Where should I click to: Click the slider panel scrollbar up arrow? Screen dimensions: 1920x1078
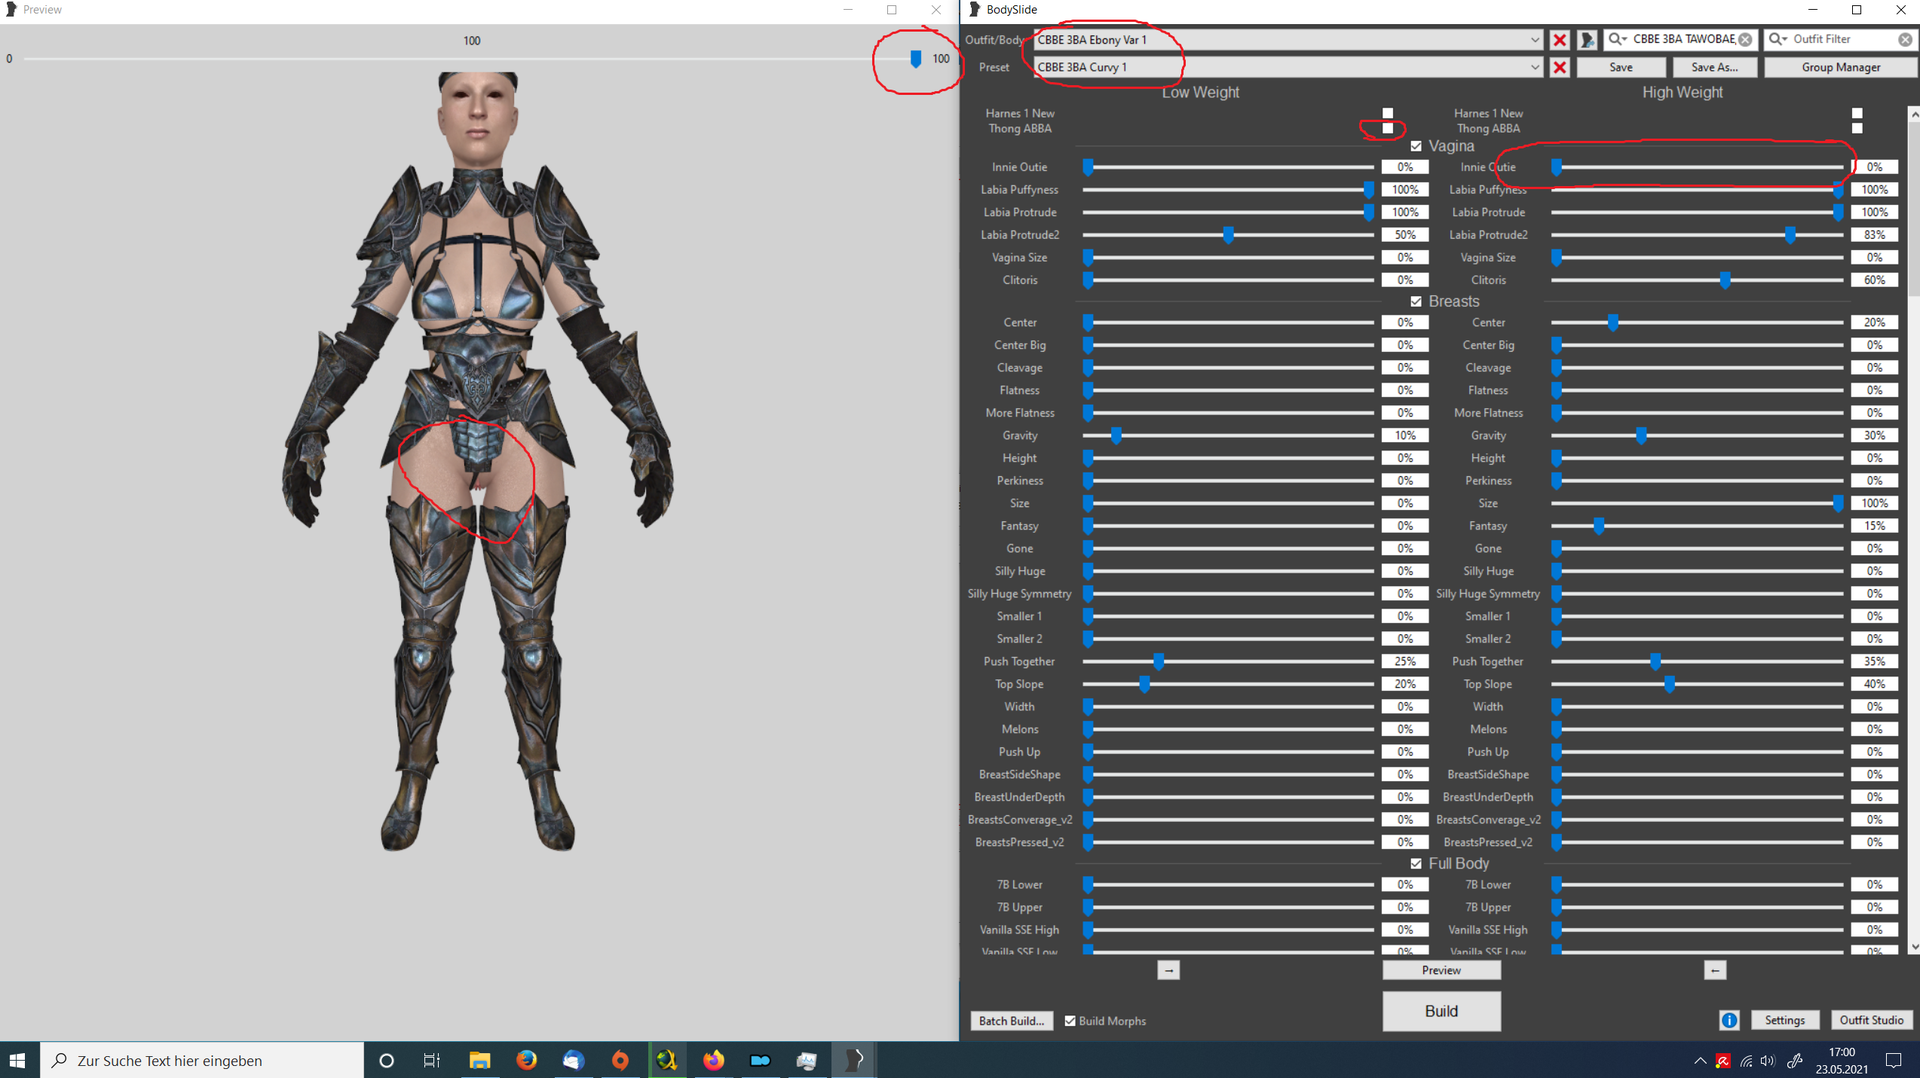pos(1914,113)
